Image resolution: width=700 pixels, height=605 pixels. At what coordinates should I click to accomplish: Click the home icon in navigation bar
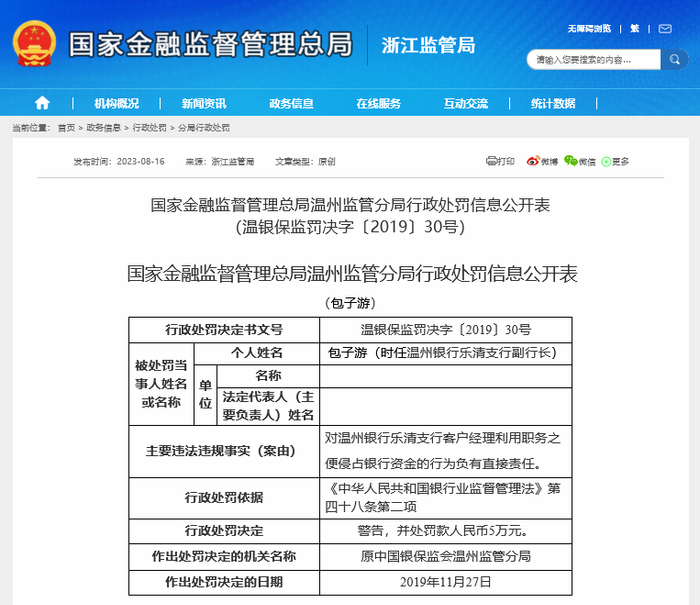click(x=42, y=103)
